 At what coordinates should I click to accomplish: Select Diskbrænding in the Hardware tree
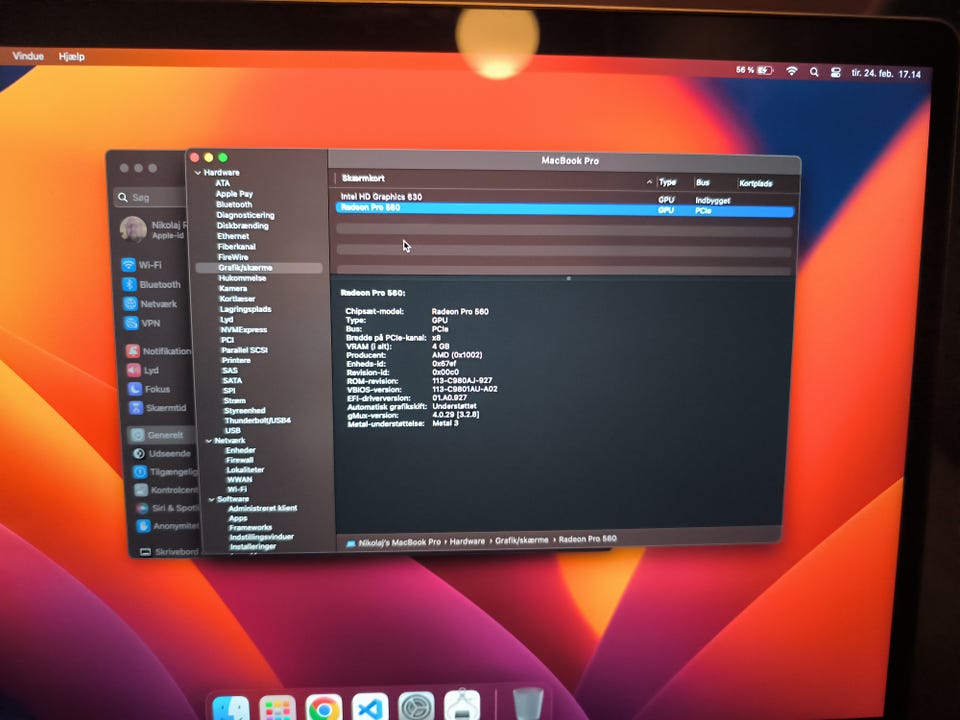click(x=242, y=225)
